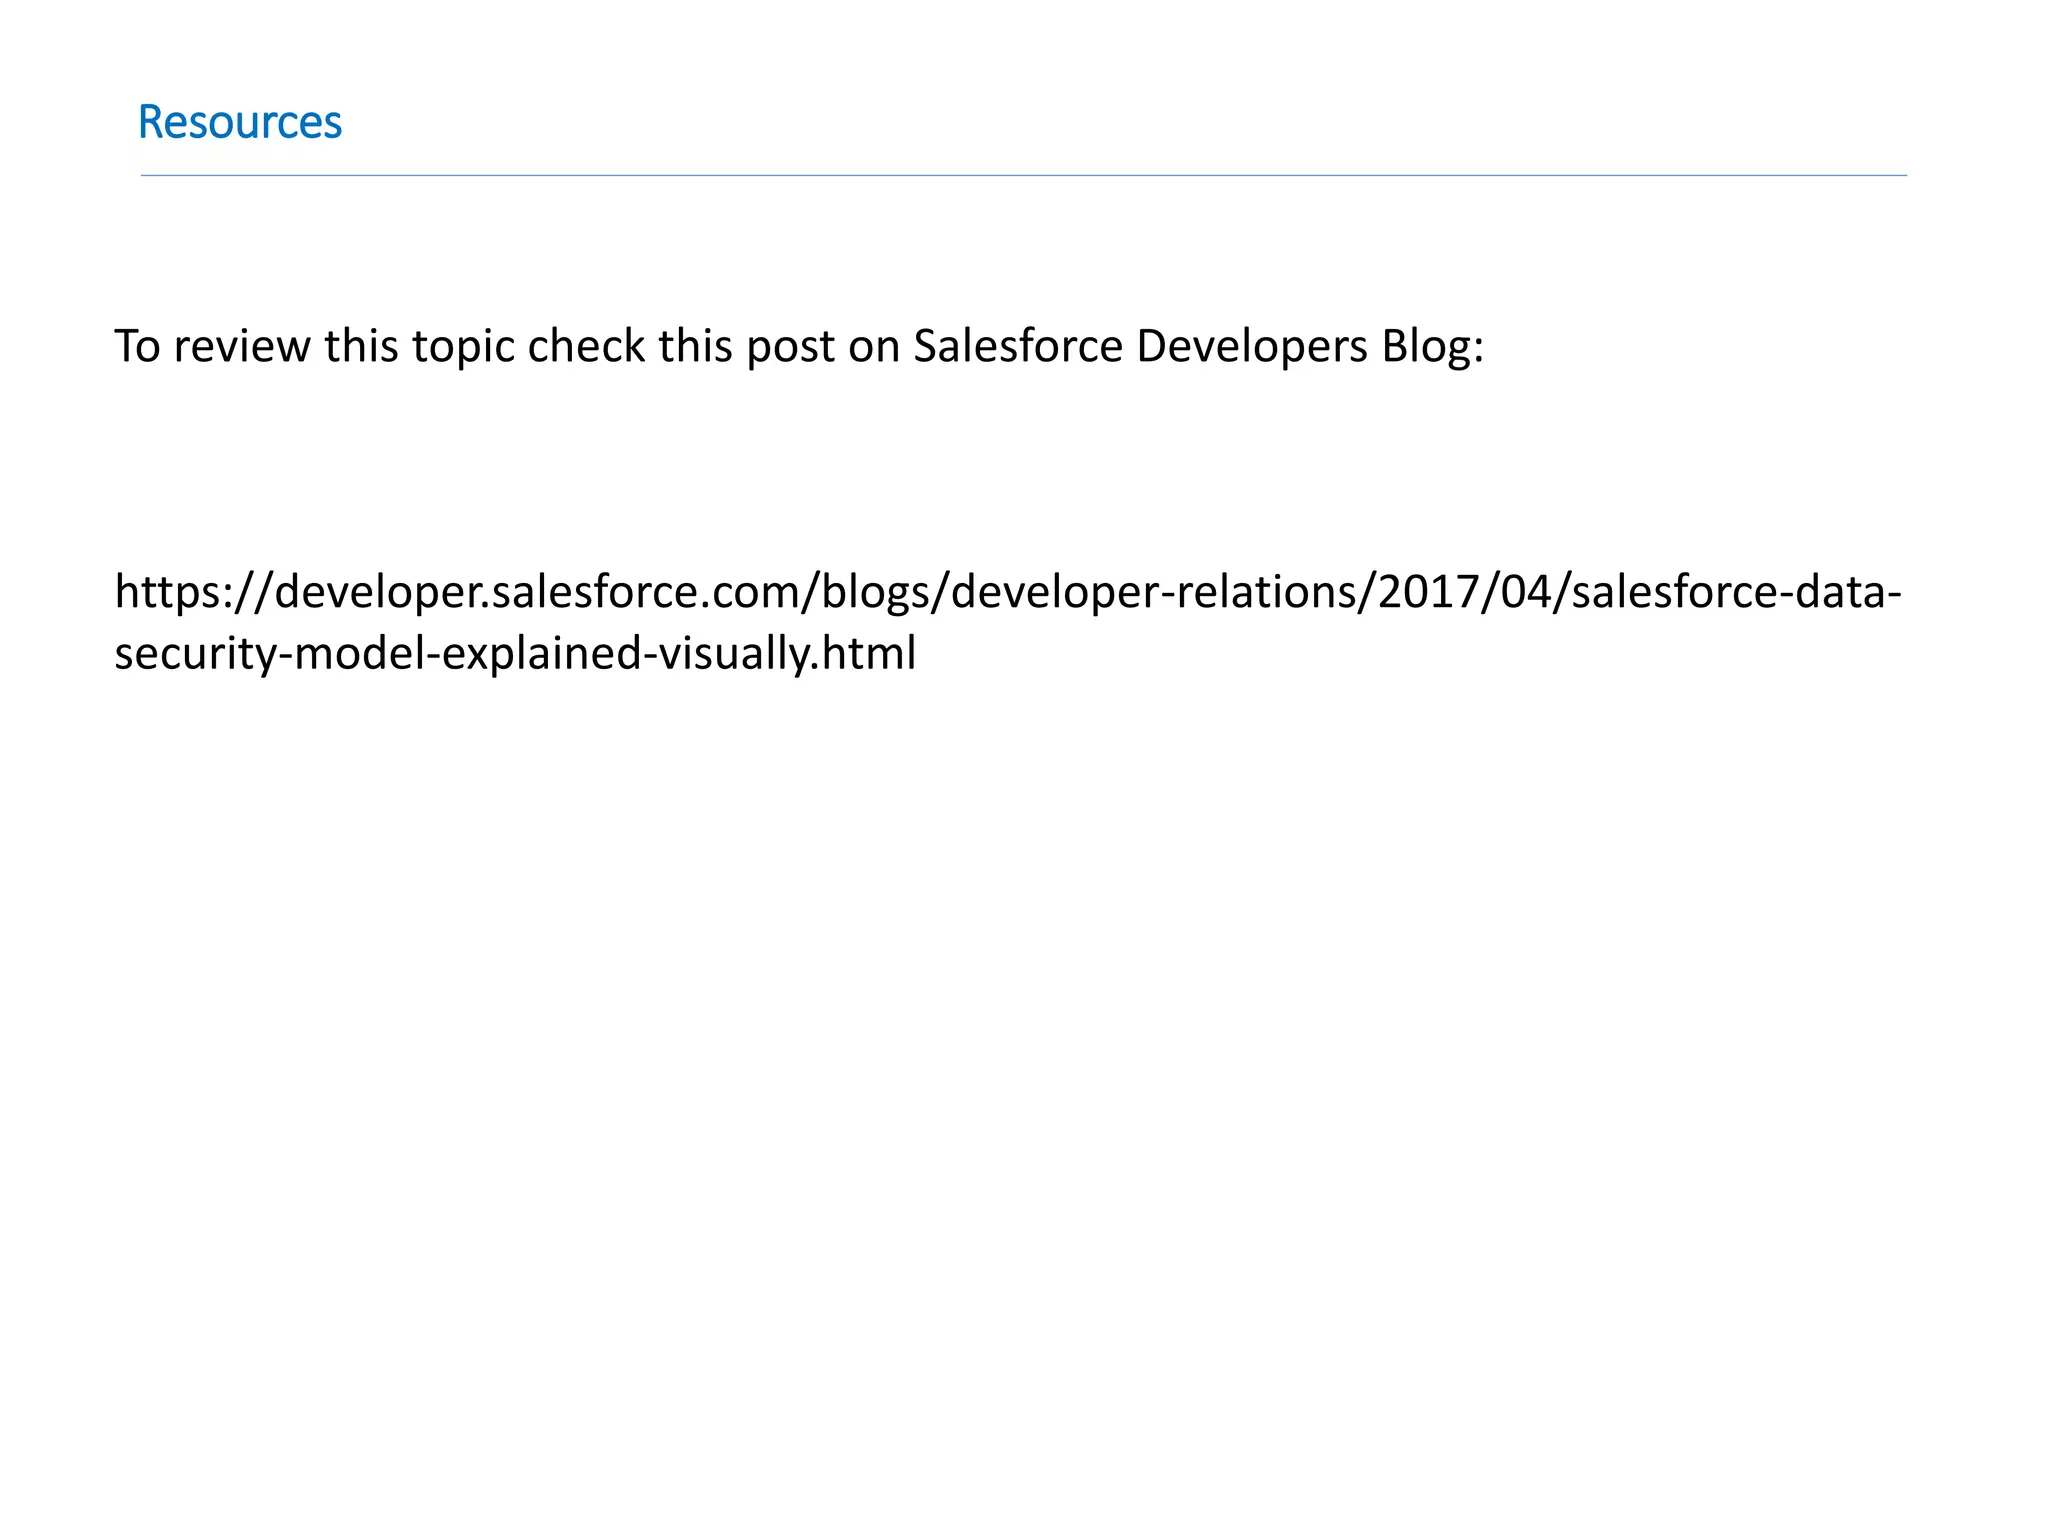Open the developer.salesforce.com blog URL
2048x1536 pixels.
pyautogui.click(x=1008, y=622)
